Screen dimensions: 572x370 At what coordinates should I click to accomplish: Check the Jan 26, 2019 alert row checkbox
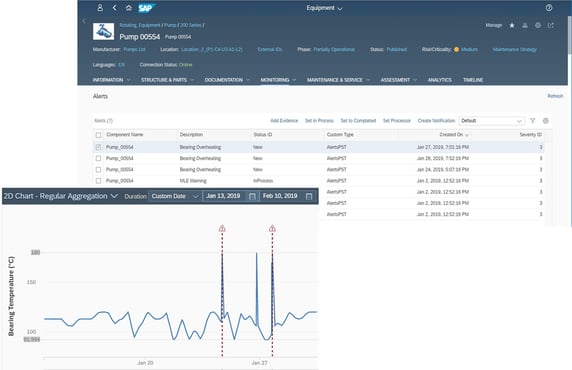click(98, 158)
